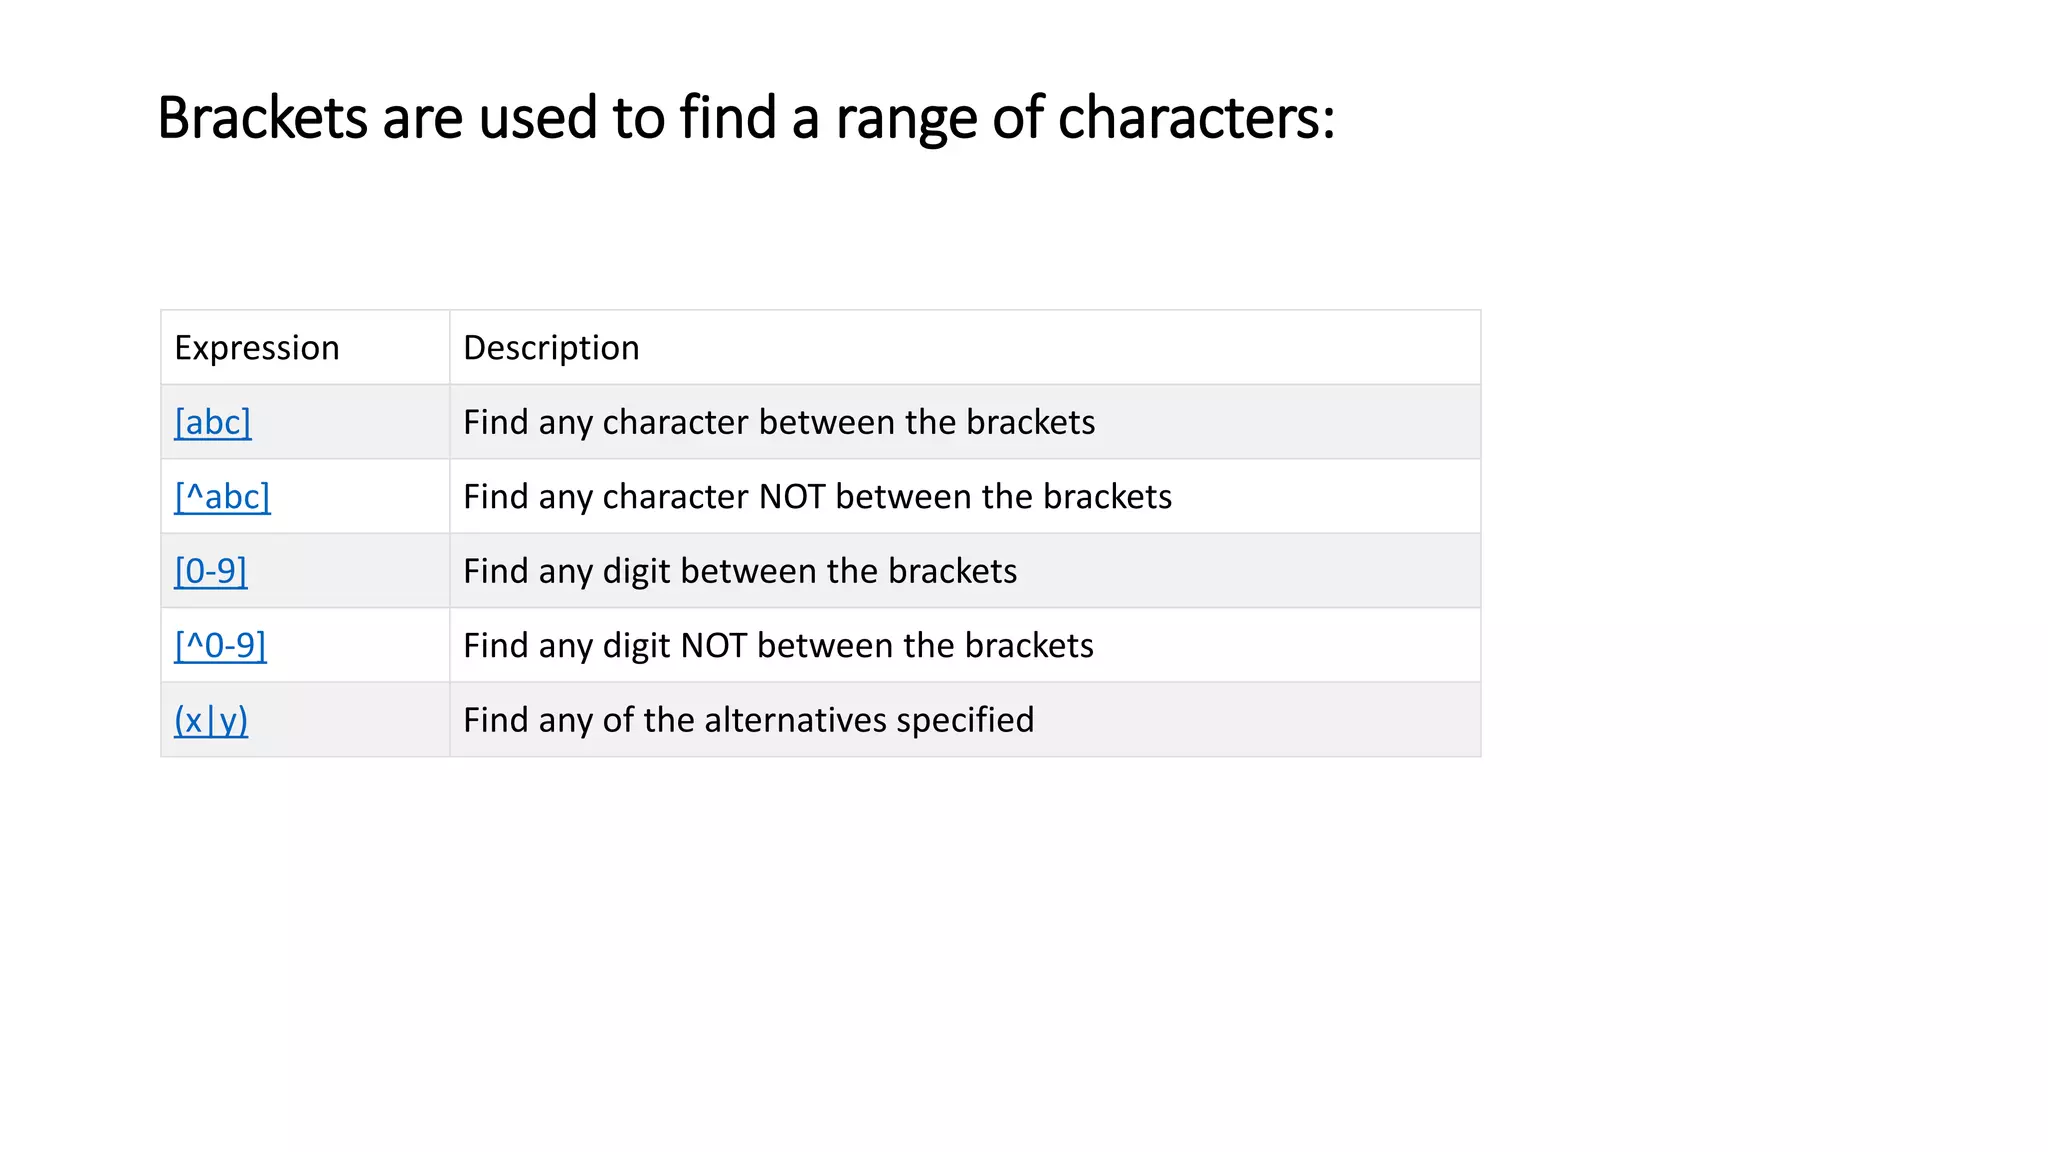Click the word 'digit' in the [0-9] row
Screen dimensions: 2048x1152
click(636, 571)
